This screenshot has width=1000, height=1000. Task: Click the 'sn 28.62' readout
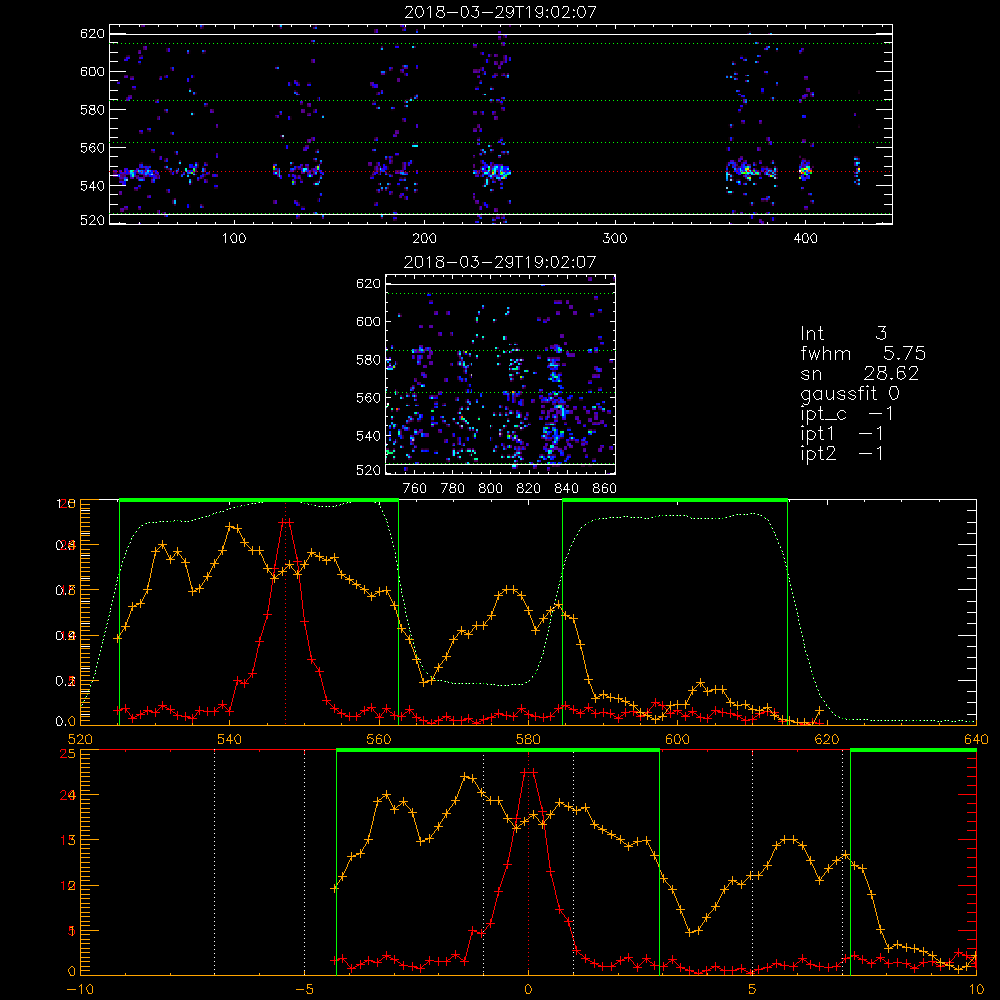coord(860,373)
